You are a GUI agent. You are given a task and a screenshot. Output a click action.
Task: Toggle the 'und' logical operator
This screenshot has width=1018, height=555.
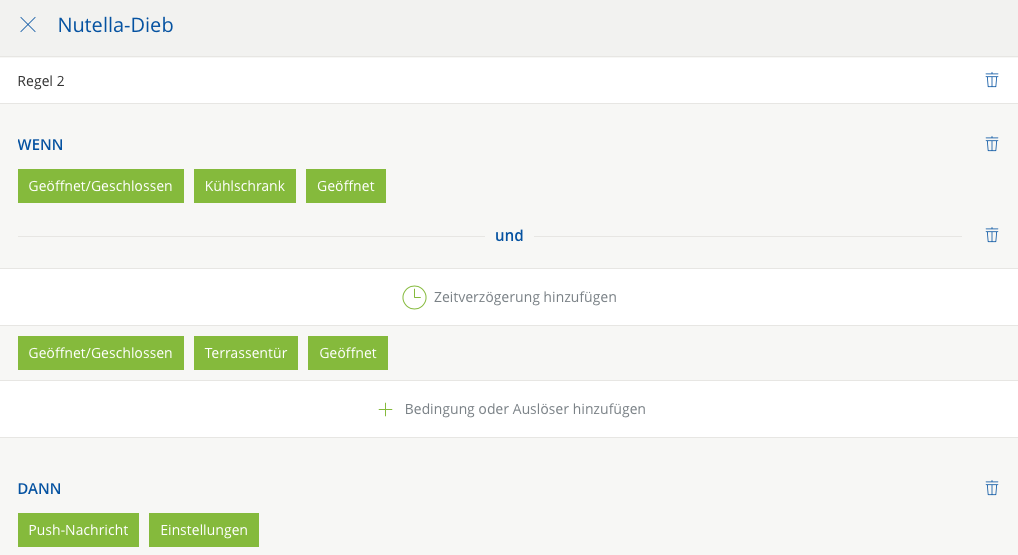click(509, 236)
